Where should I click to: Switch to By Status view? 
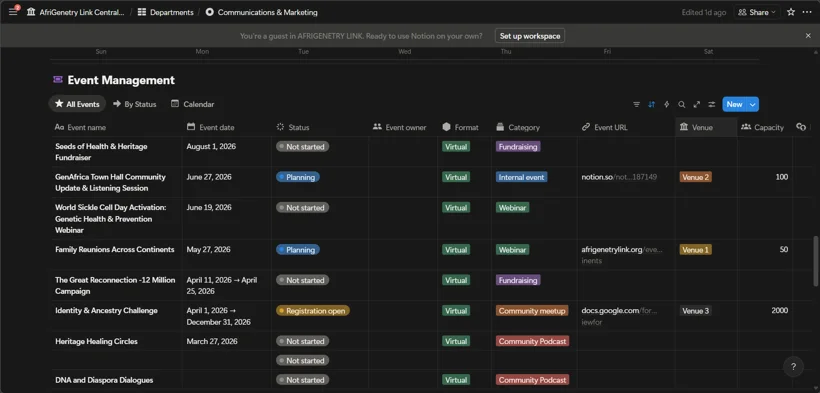click(134, 104)
